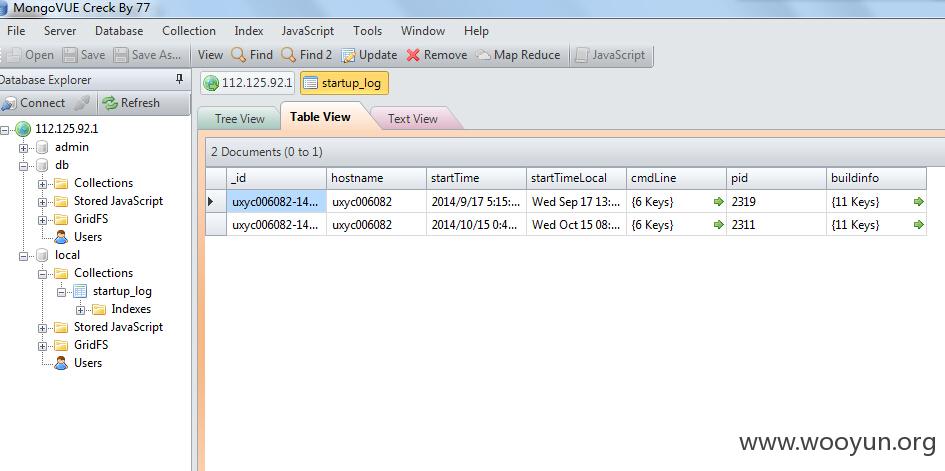Viewport: 945px width, 471px height.
Task: Open the JavaScript menu
Action: coord(307,31)
